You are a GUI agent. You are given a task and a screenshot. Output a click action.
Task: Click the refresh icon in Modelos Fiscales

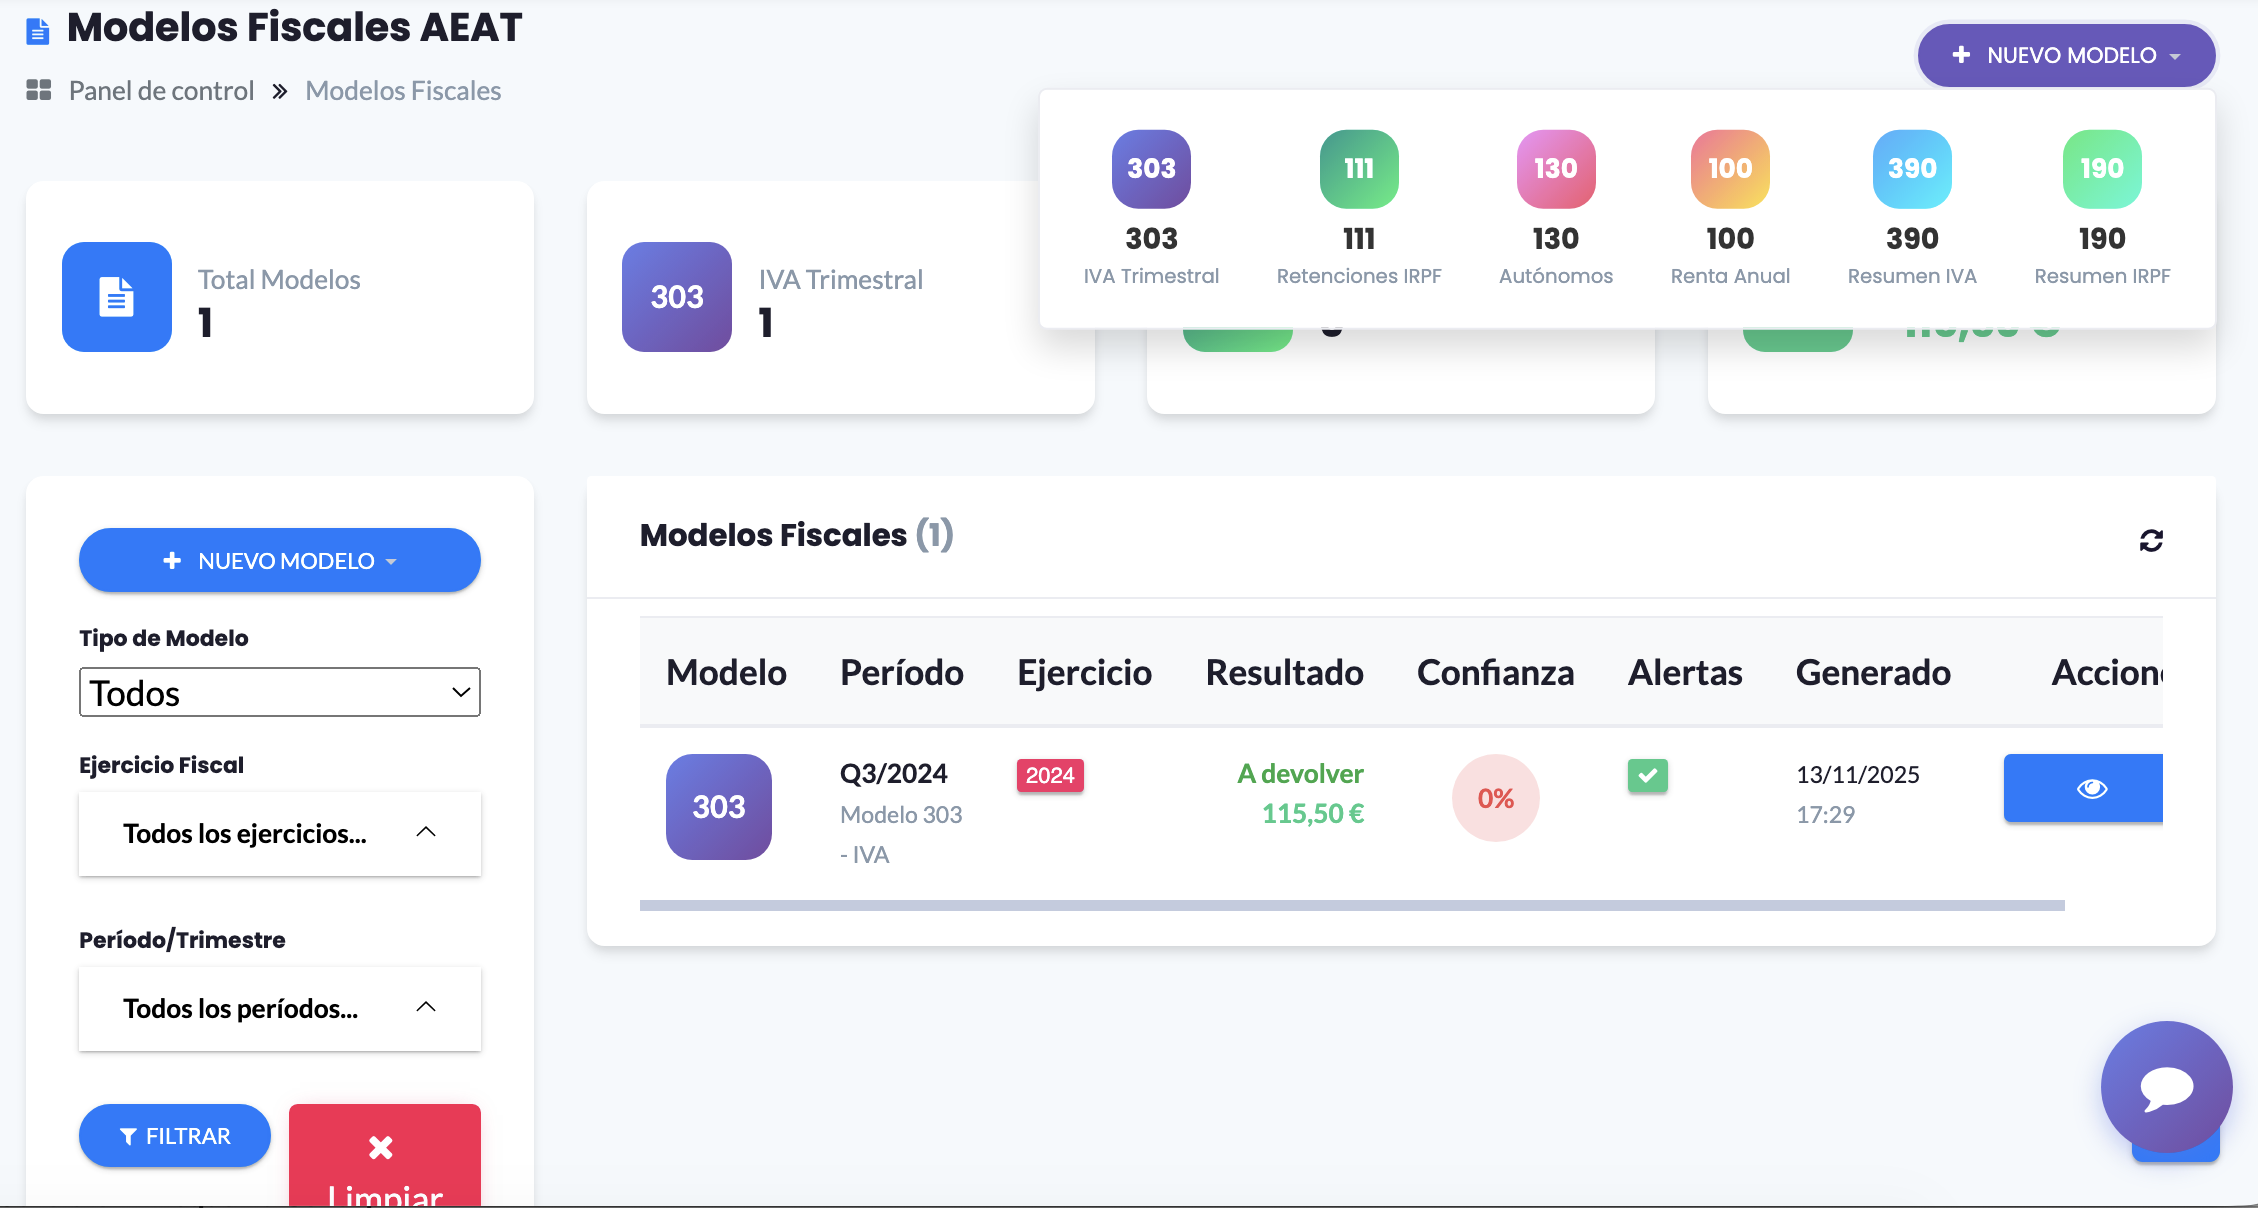tap(2151, 541)
